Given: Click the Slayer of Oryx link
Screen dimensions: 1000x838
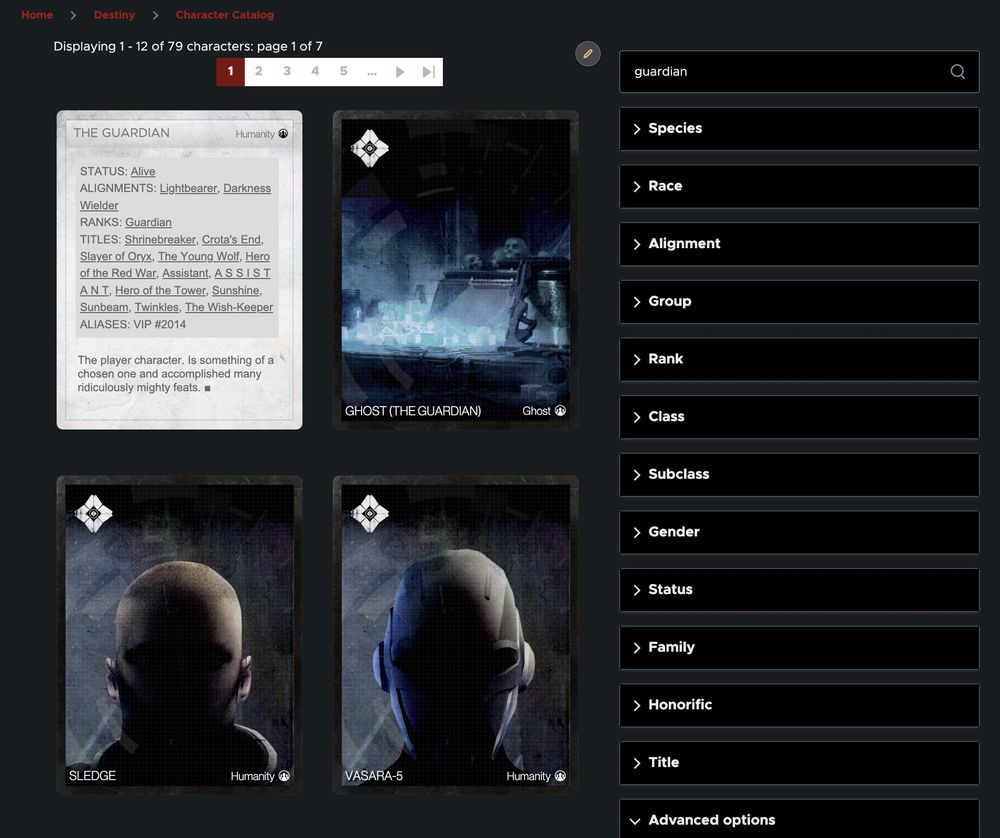Looking at the screenshot, I should pos(115,256).
